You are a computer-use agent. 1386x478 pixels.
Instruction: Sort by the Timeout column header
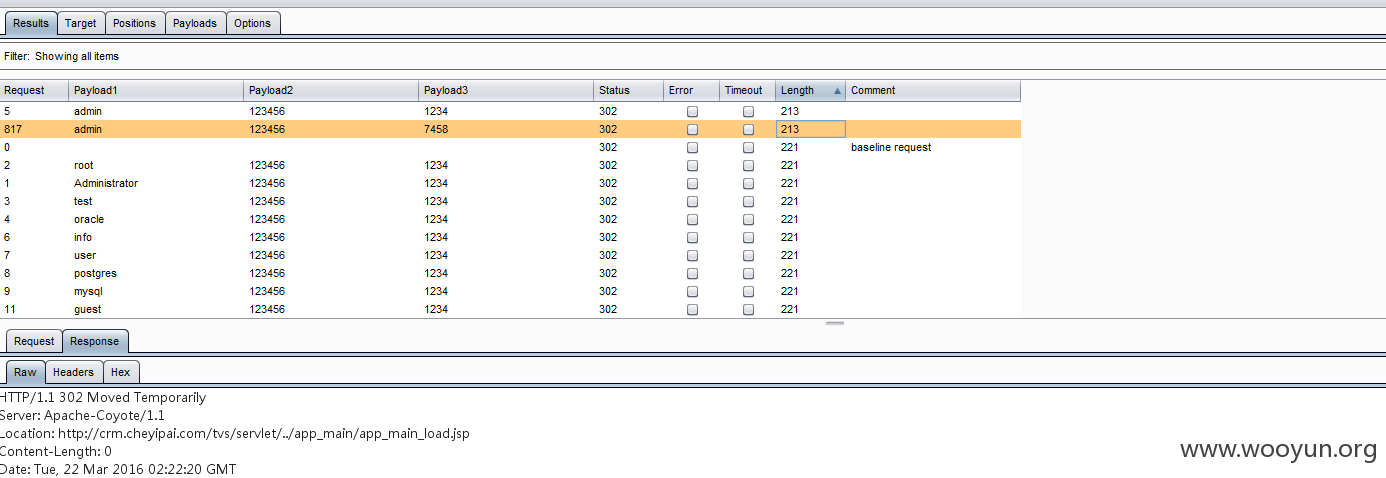747,90
